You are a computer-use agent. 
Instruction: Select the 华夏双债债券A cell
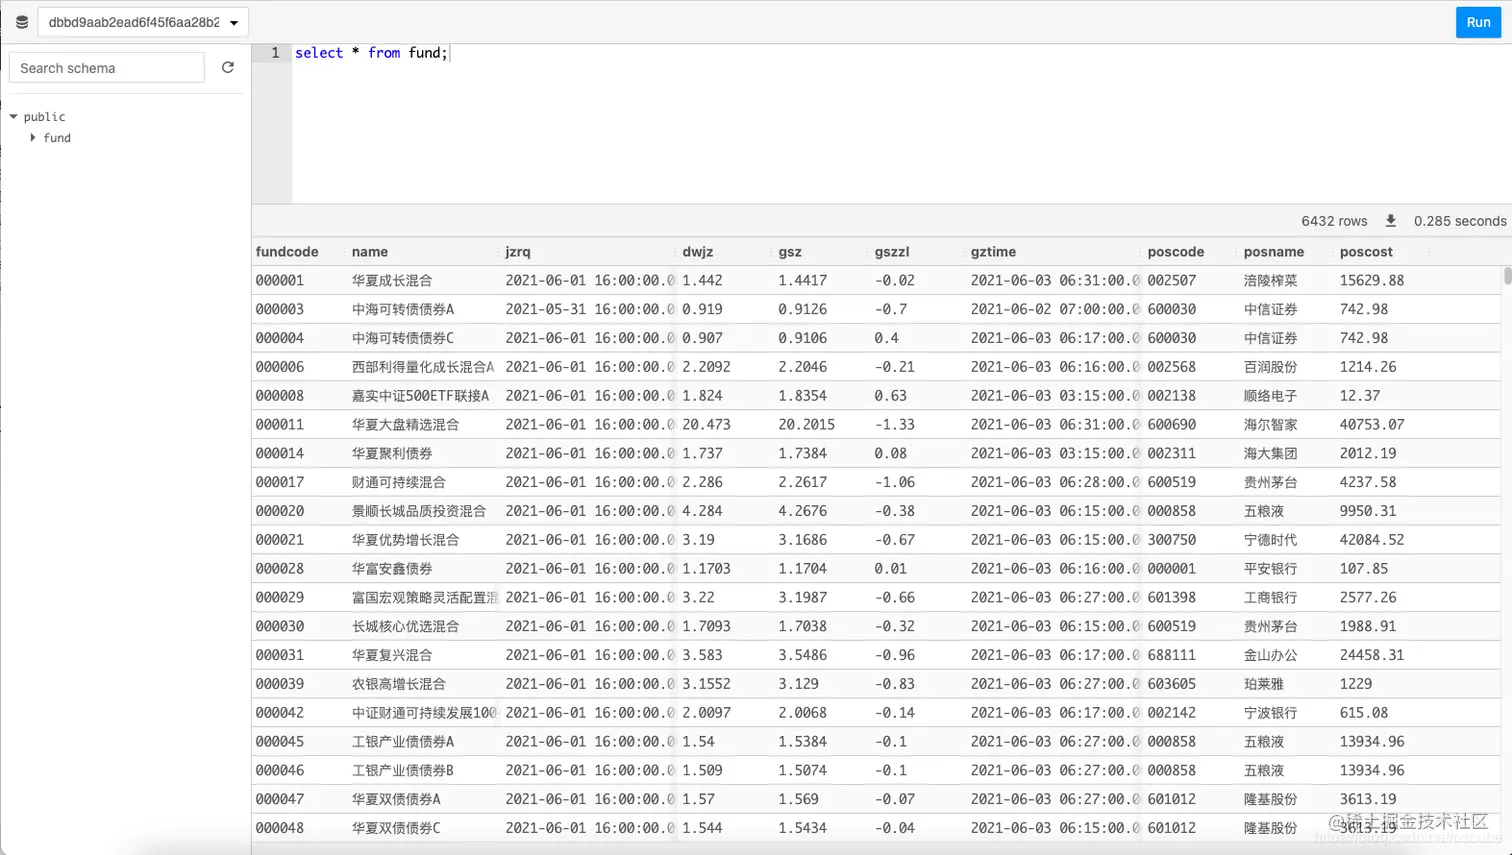click(x=396, y=799)
